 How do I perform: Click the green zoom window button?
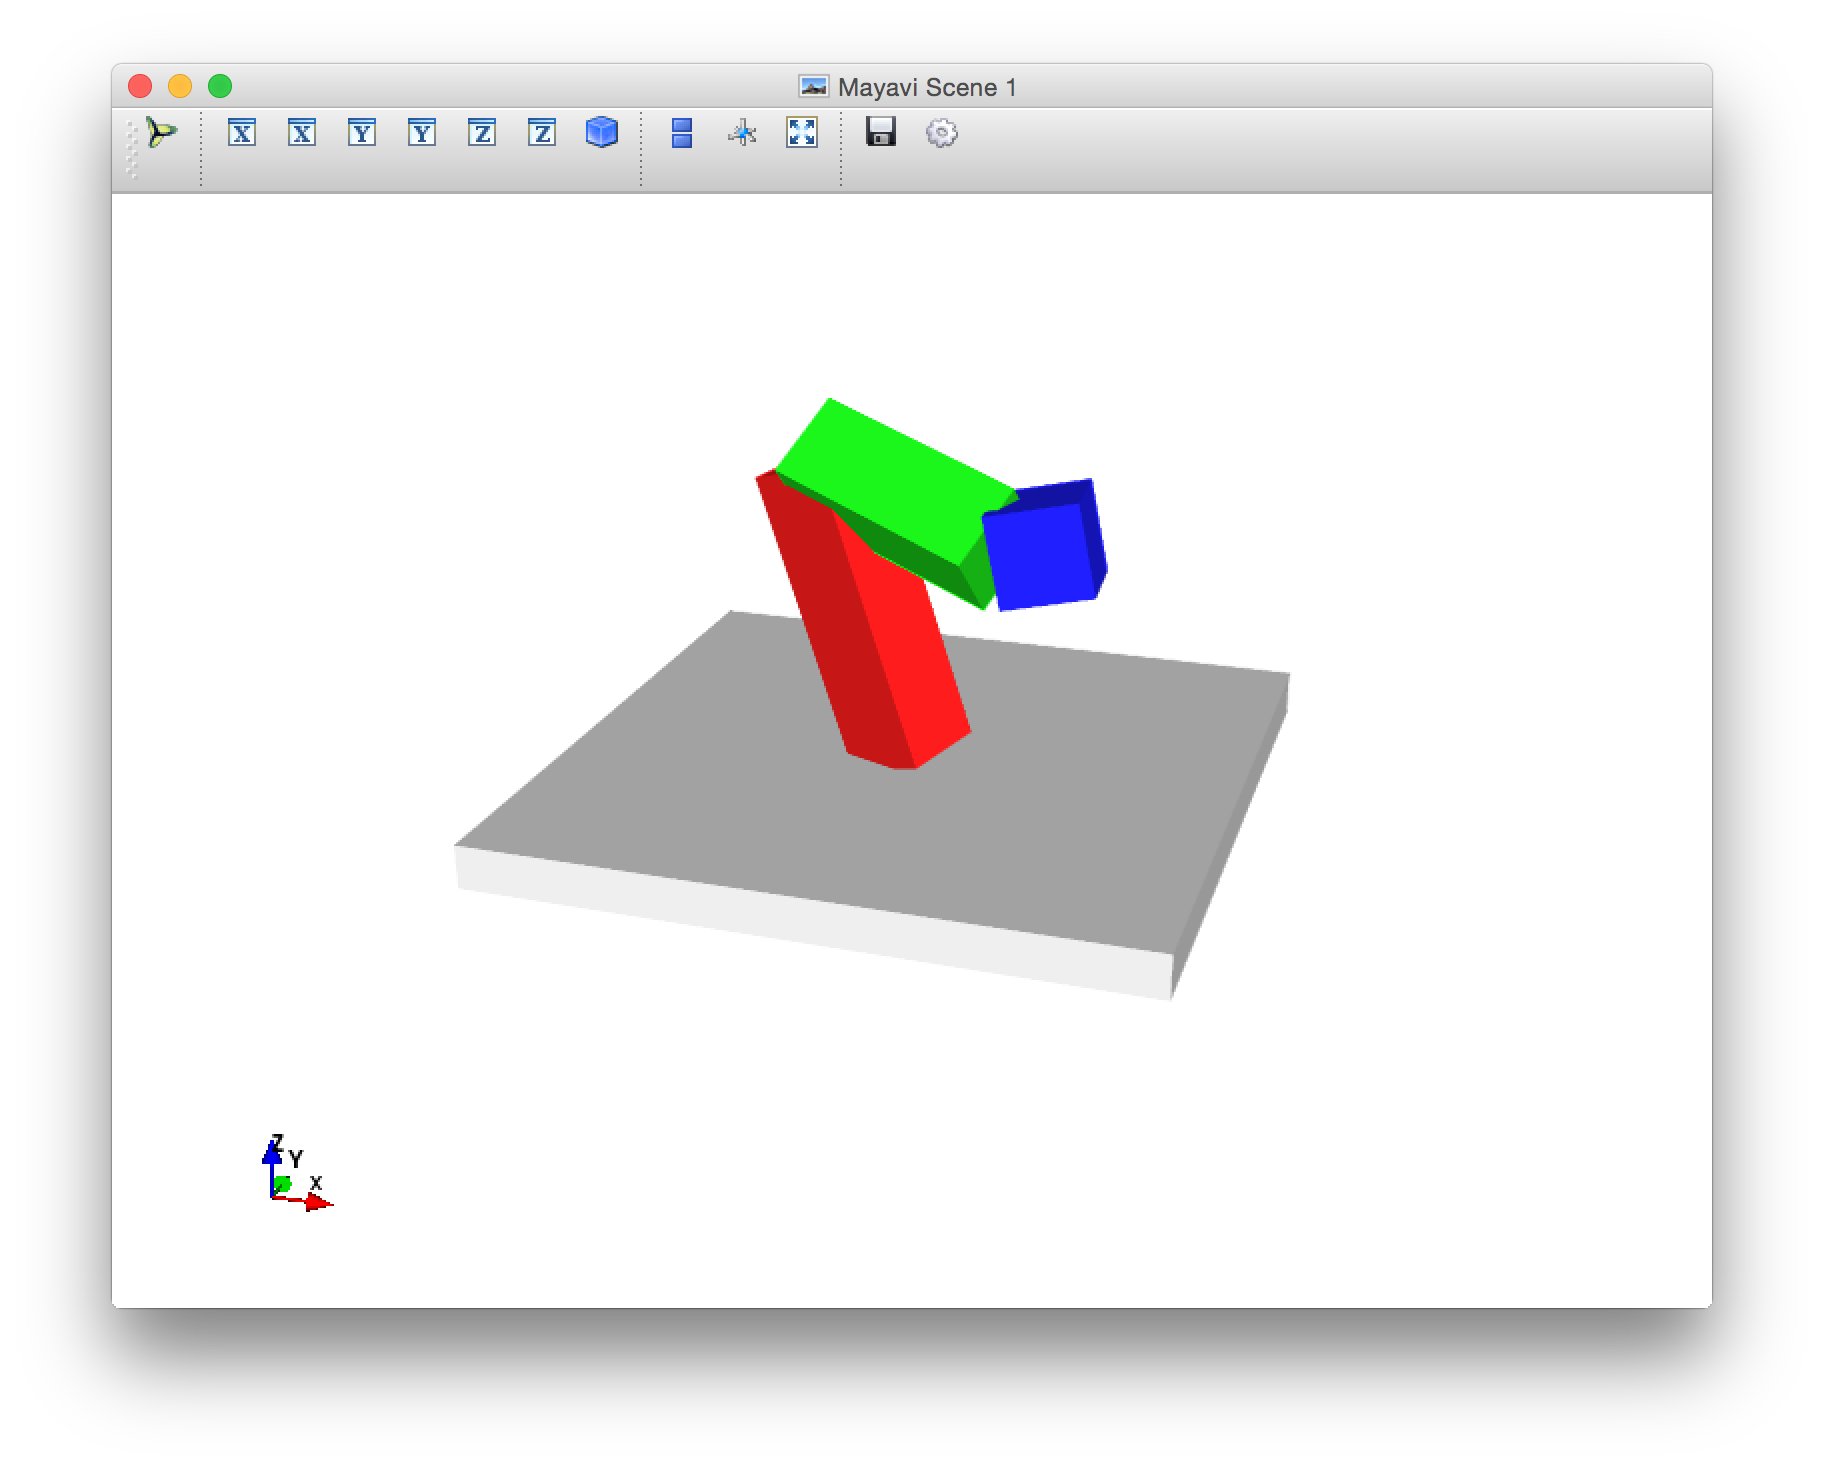(x=220, y=87)
